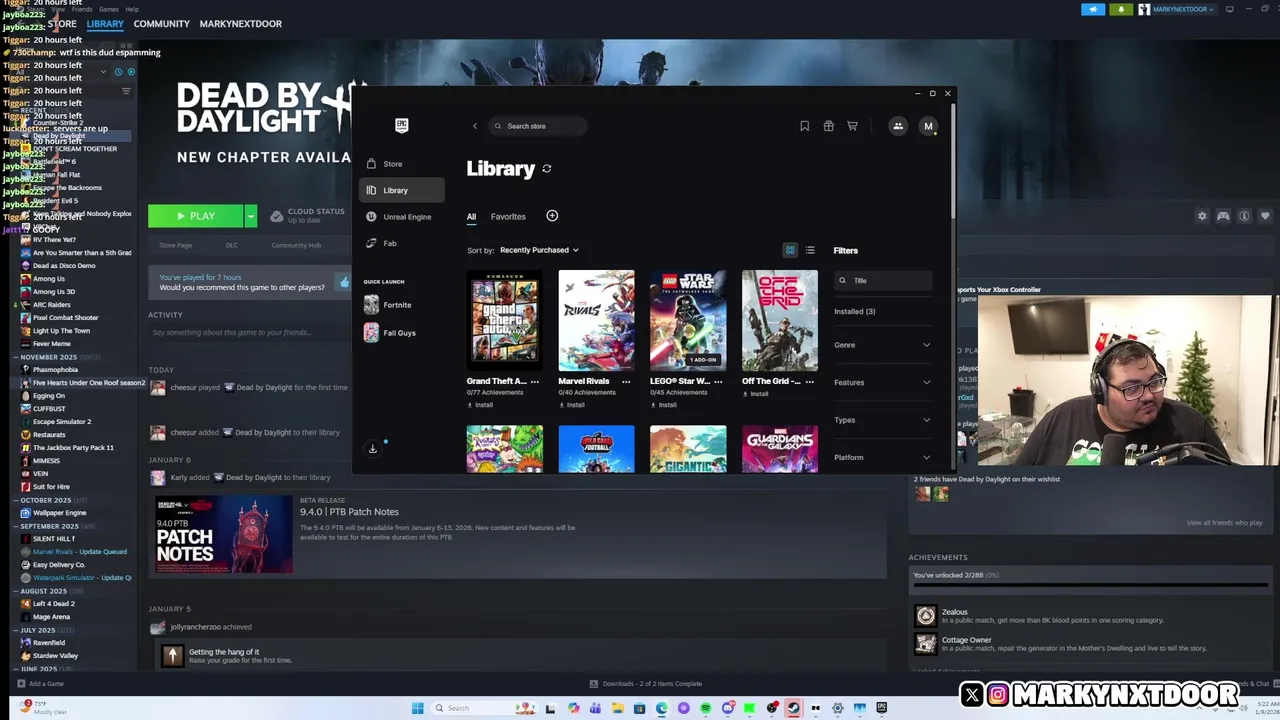The width and height of the screenshot is (1280, 720).
Task: Open game info icon in Steam
Action: coord(1244,216)
